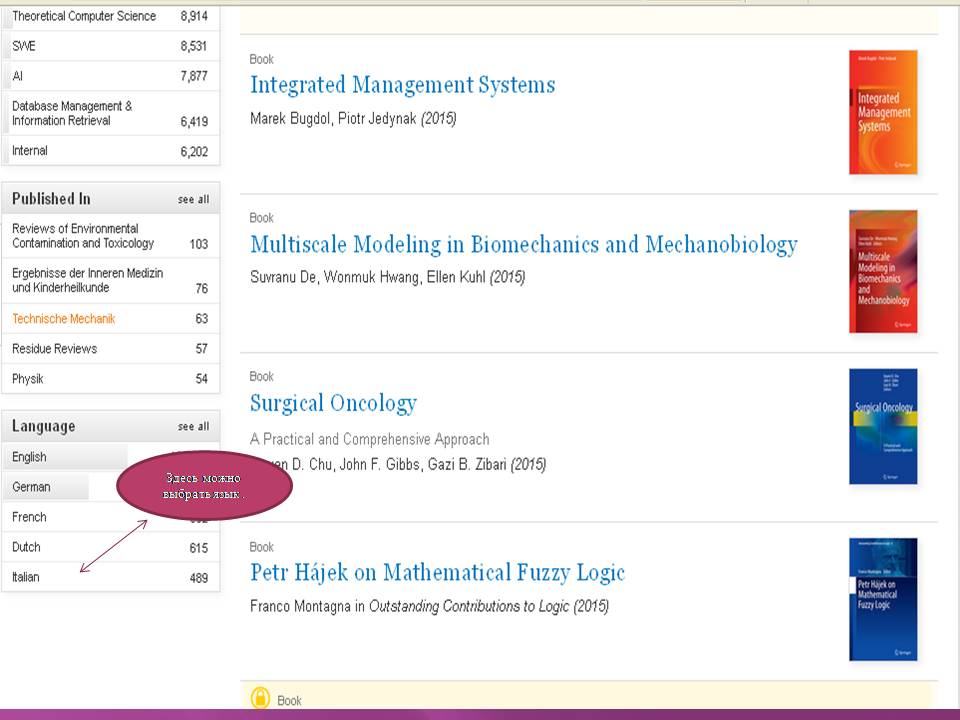Follow the Surgical Oncology title link
The image size is (960, 720).
click(333, 403)
